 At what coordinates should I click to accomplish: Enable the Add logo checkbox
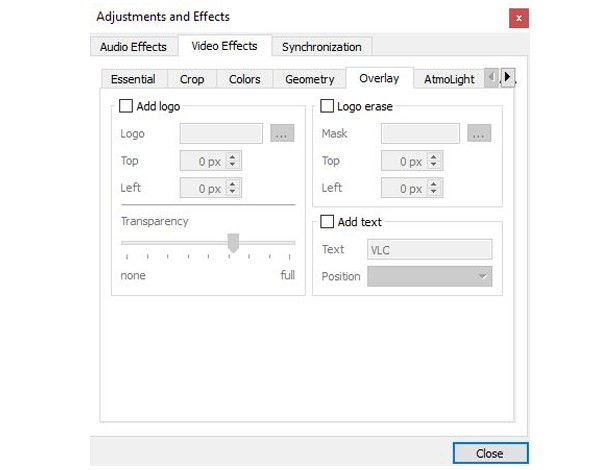126,106
